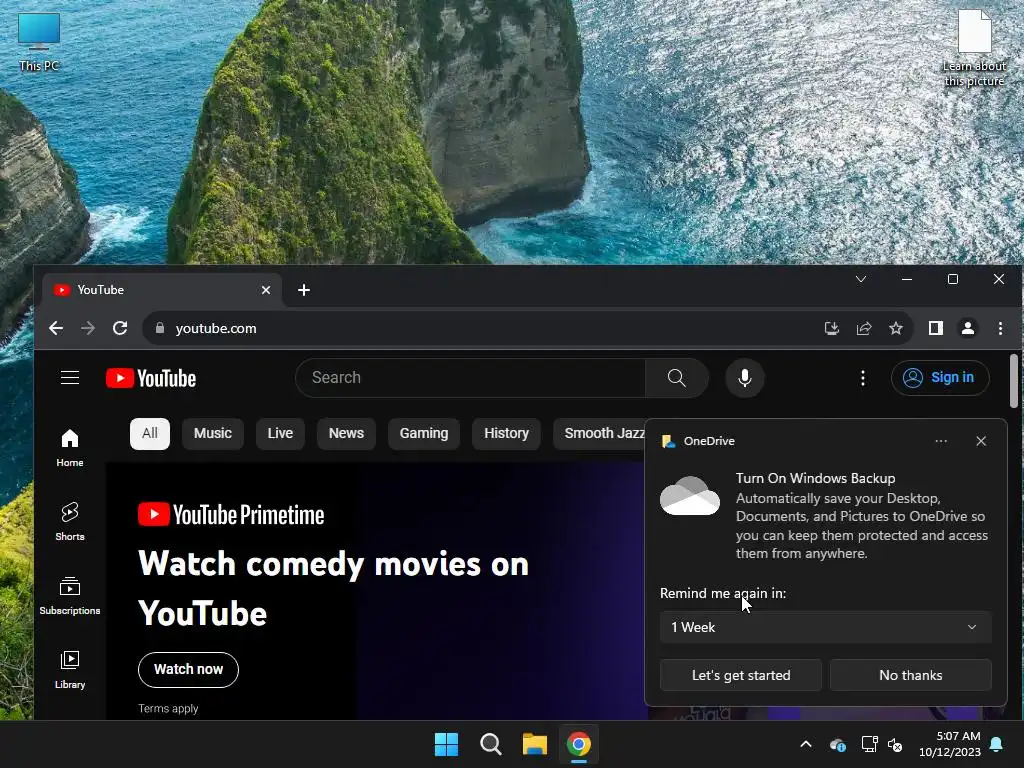Open Chrome profile avatar
This screenshot has height=768, width=1024.
point(968,328)
